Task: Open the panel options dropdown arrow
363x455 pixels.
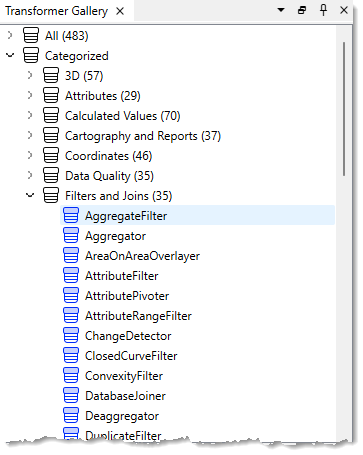Action: [x=281, y=10]
